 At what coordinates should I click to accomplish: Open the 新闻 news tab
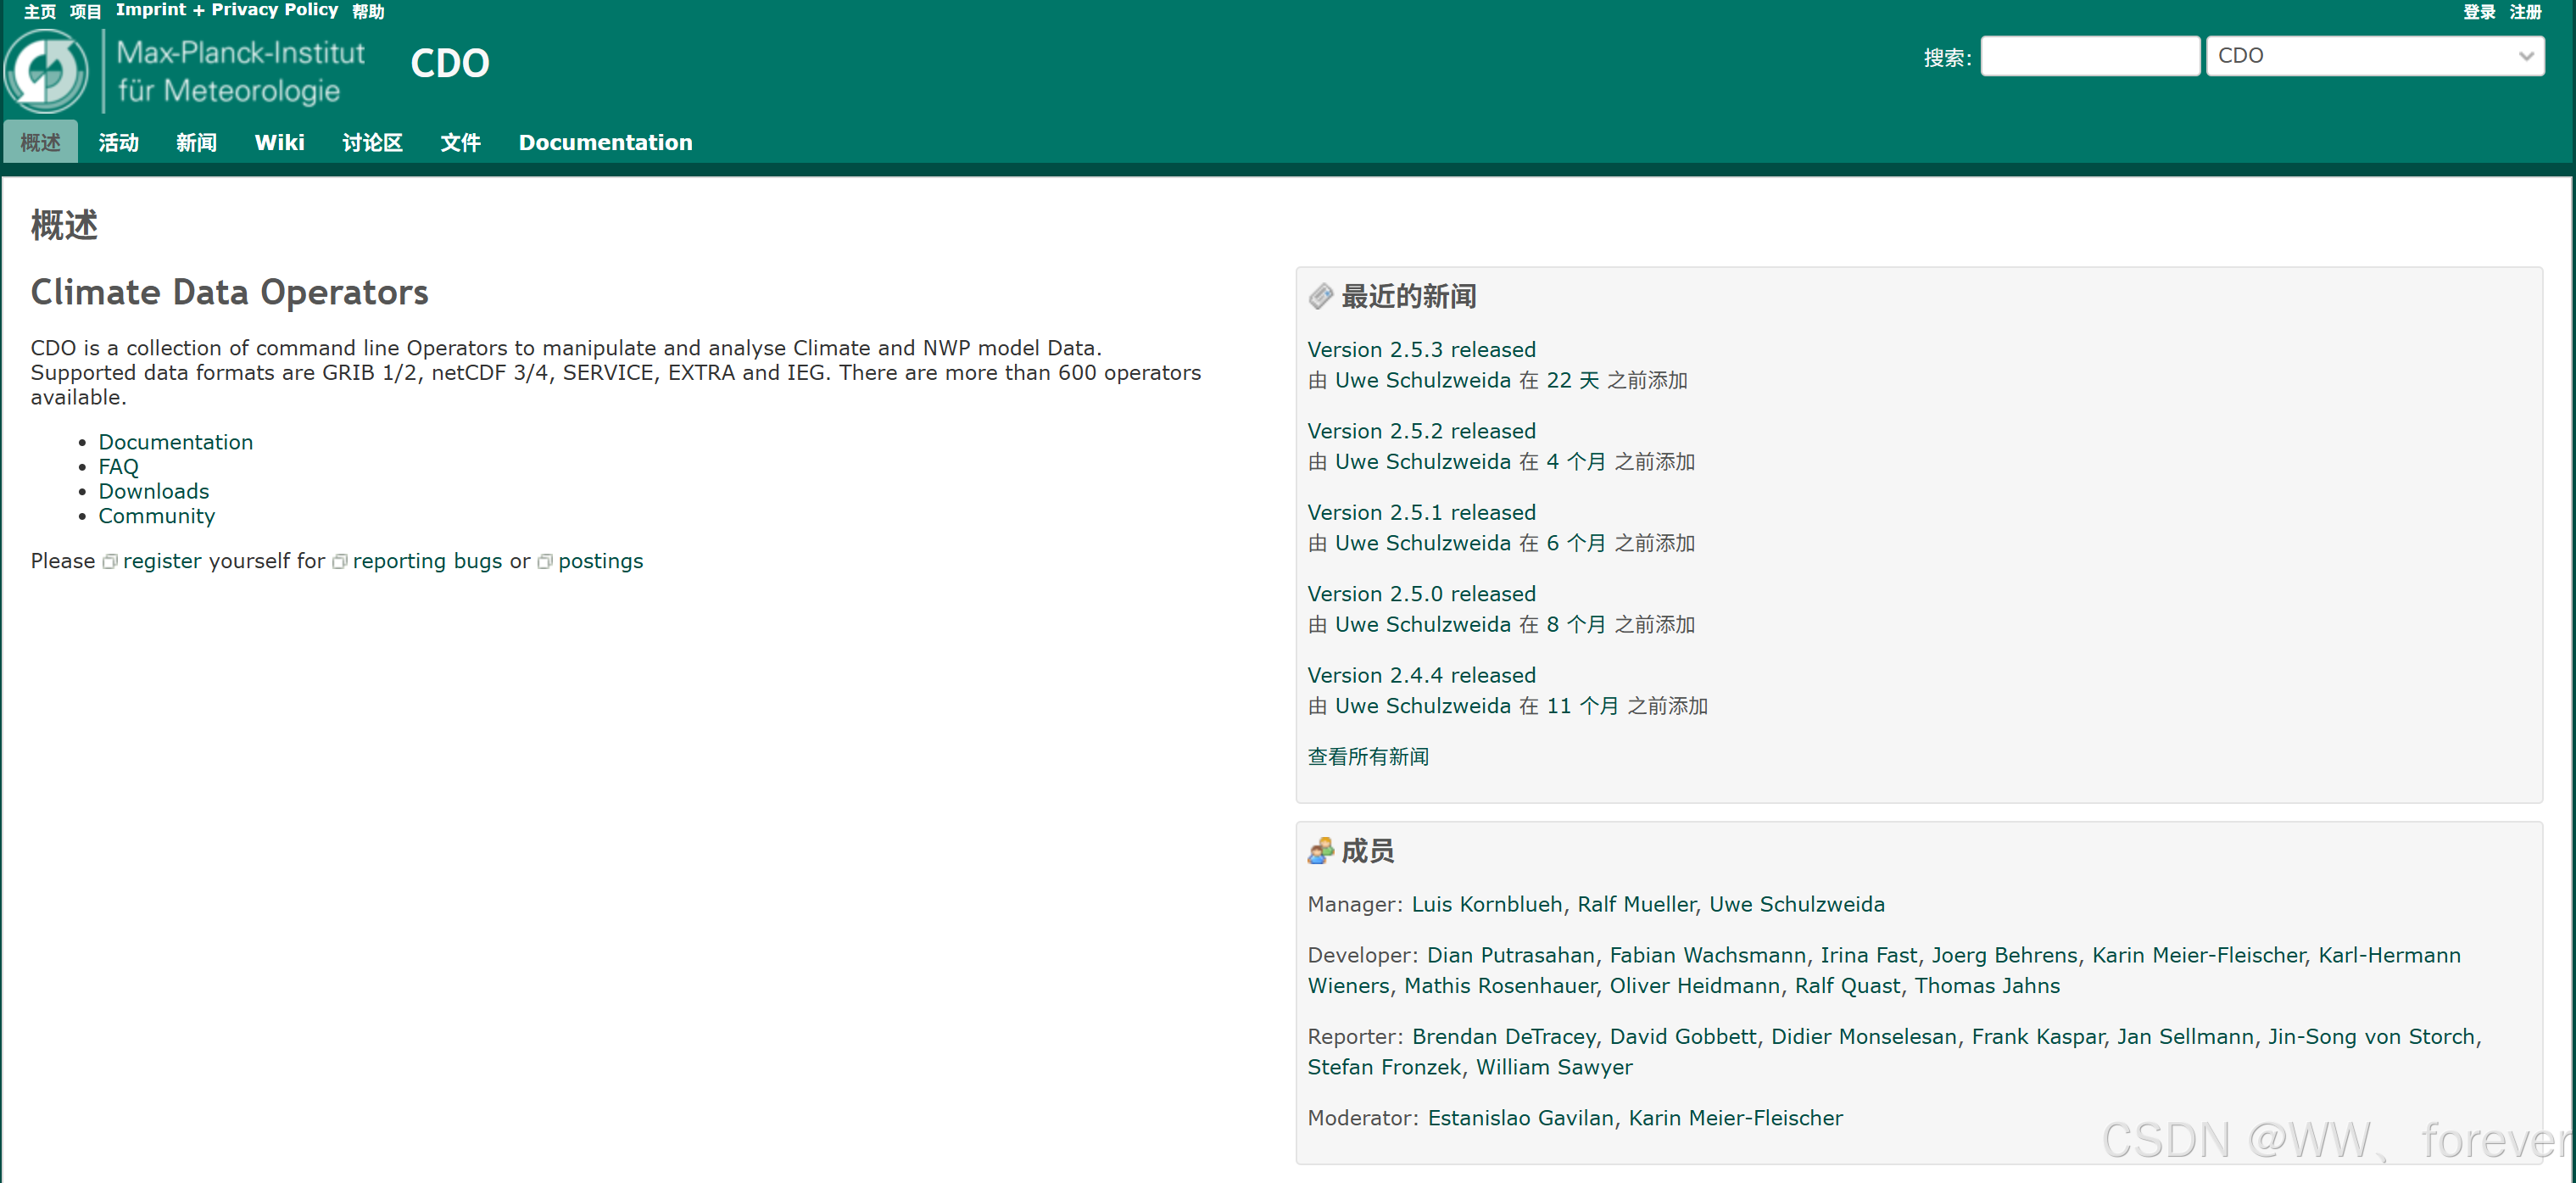click(197, 142)
